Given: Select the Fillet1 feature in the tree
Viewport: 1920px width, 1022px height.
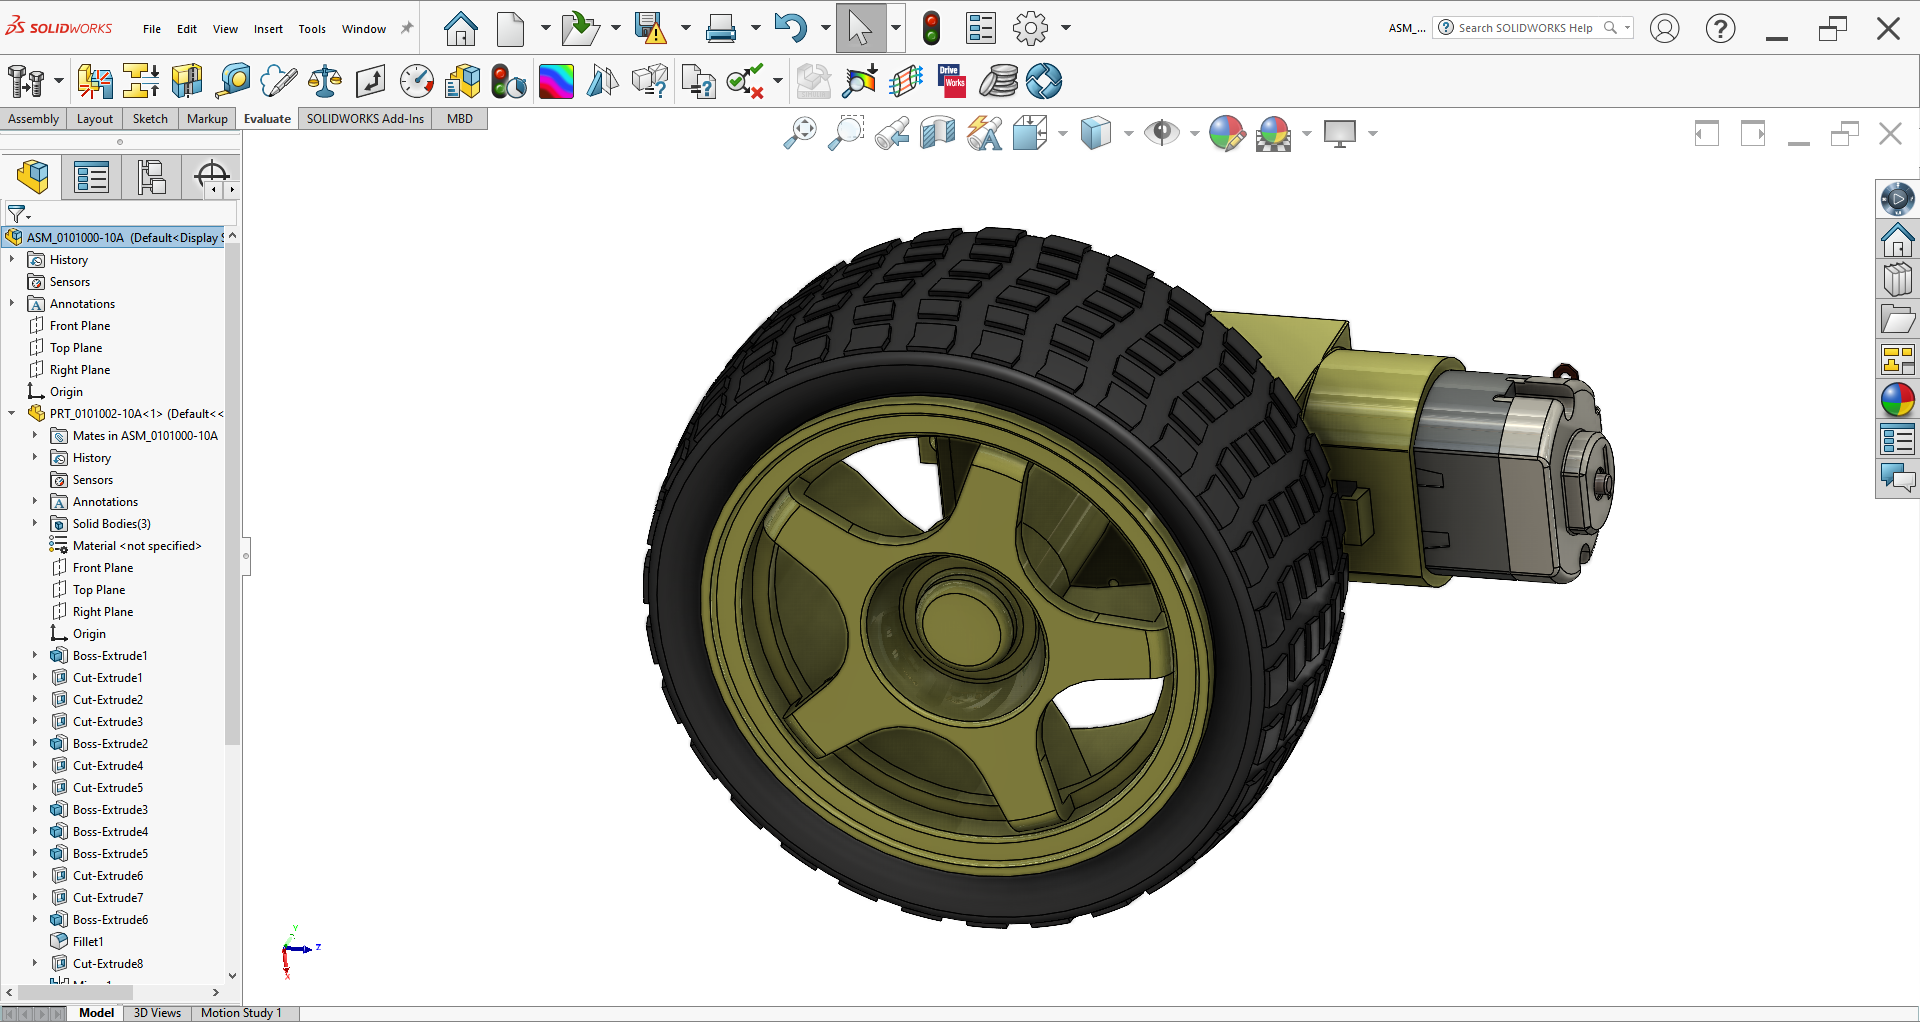Looking at the screenshot, I should (x=88, y=942).
